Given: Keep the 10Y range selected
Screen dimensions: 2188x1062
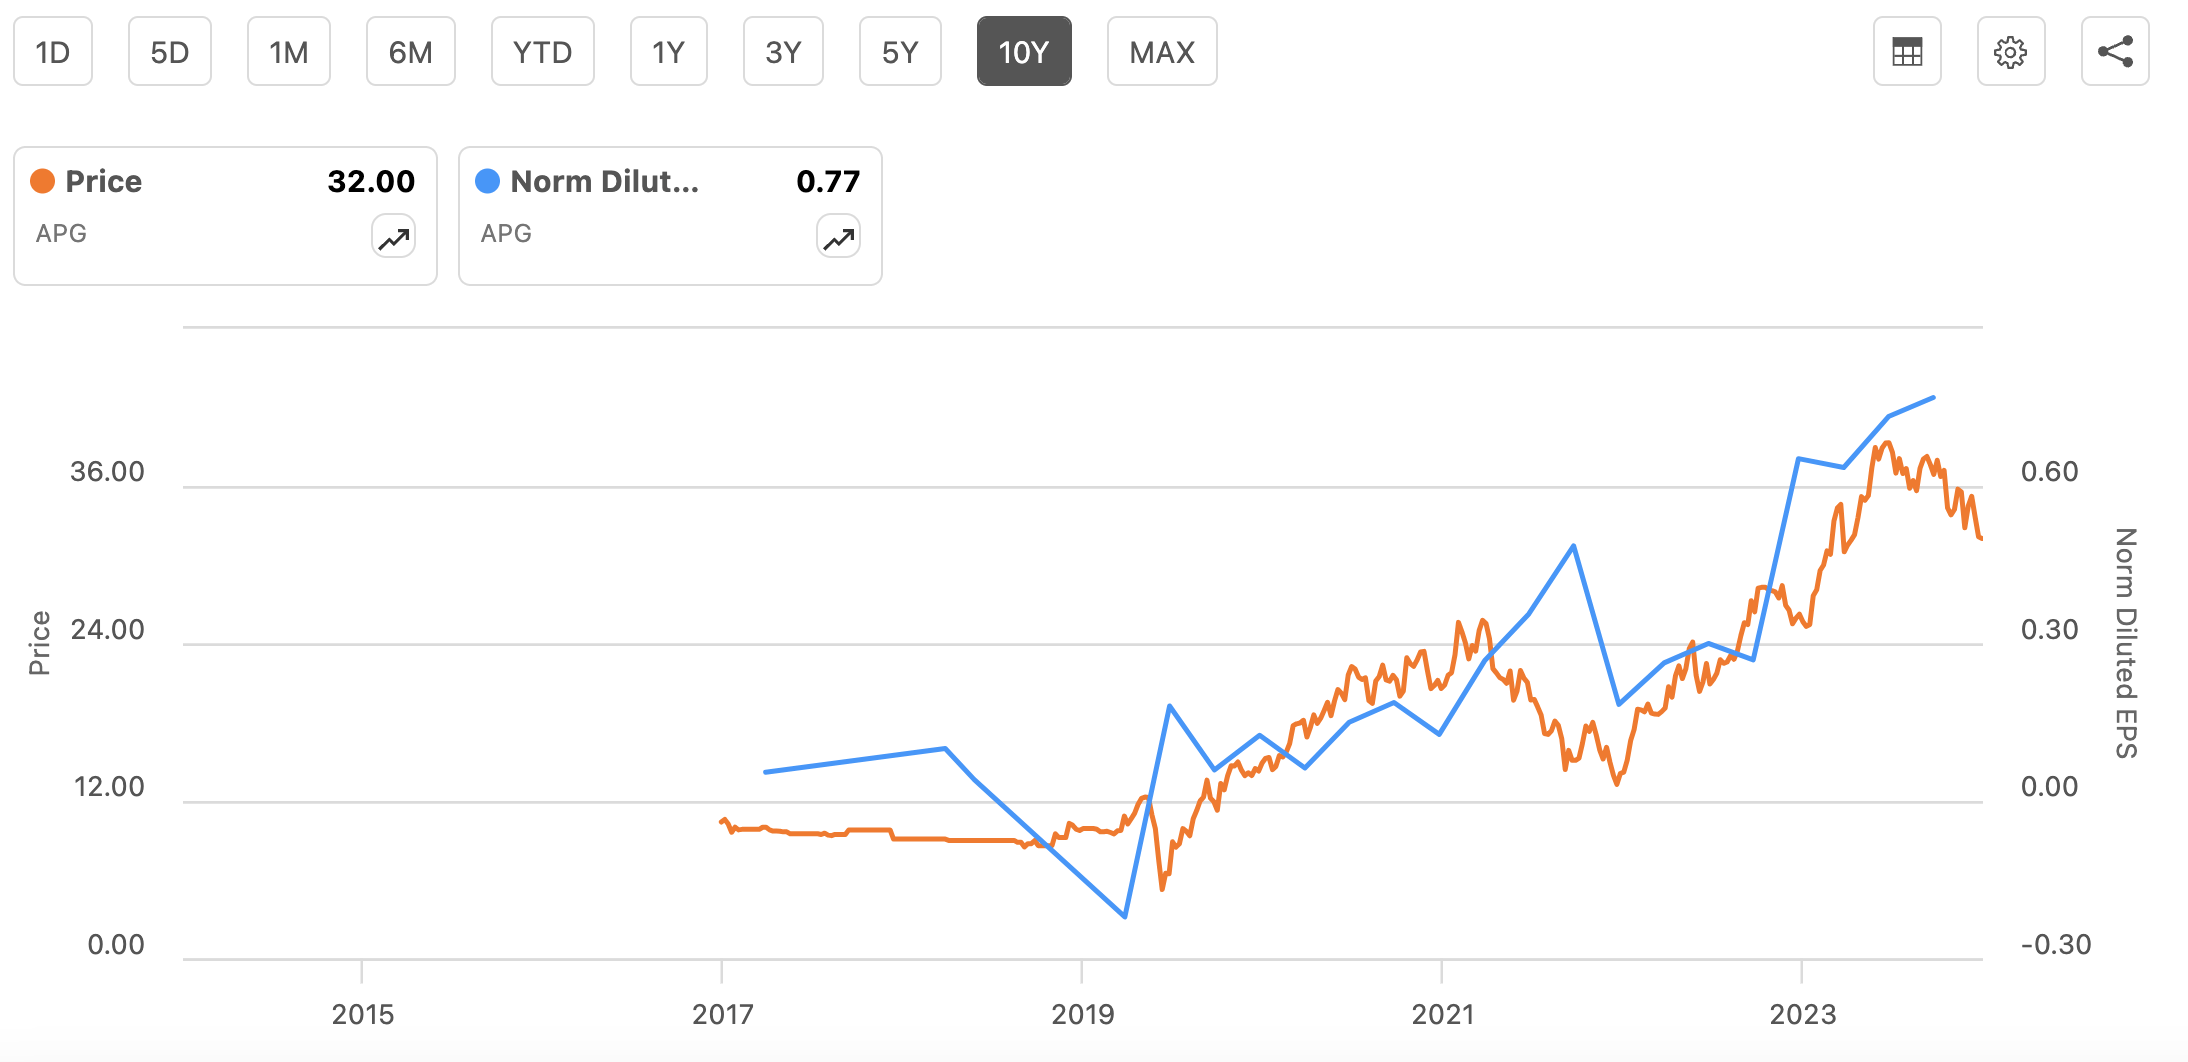Looking at the screenshot, I should 1024,51.
